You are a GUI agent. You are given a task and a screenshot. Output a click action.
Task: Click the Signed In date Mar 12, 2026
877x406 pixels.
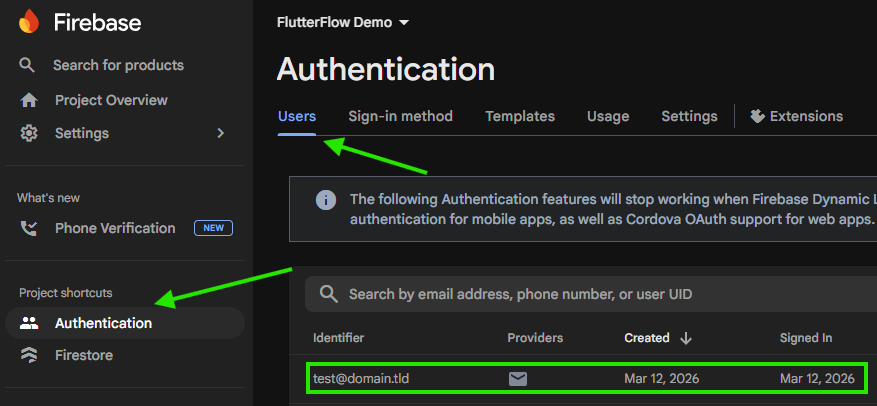[817, 379]
